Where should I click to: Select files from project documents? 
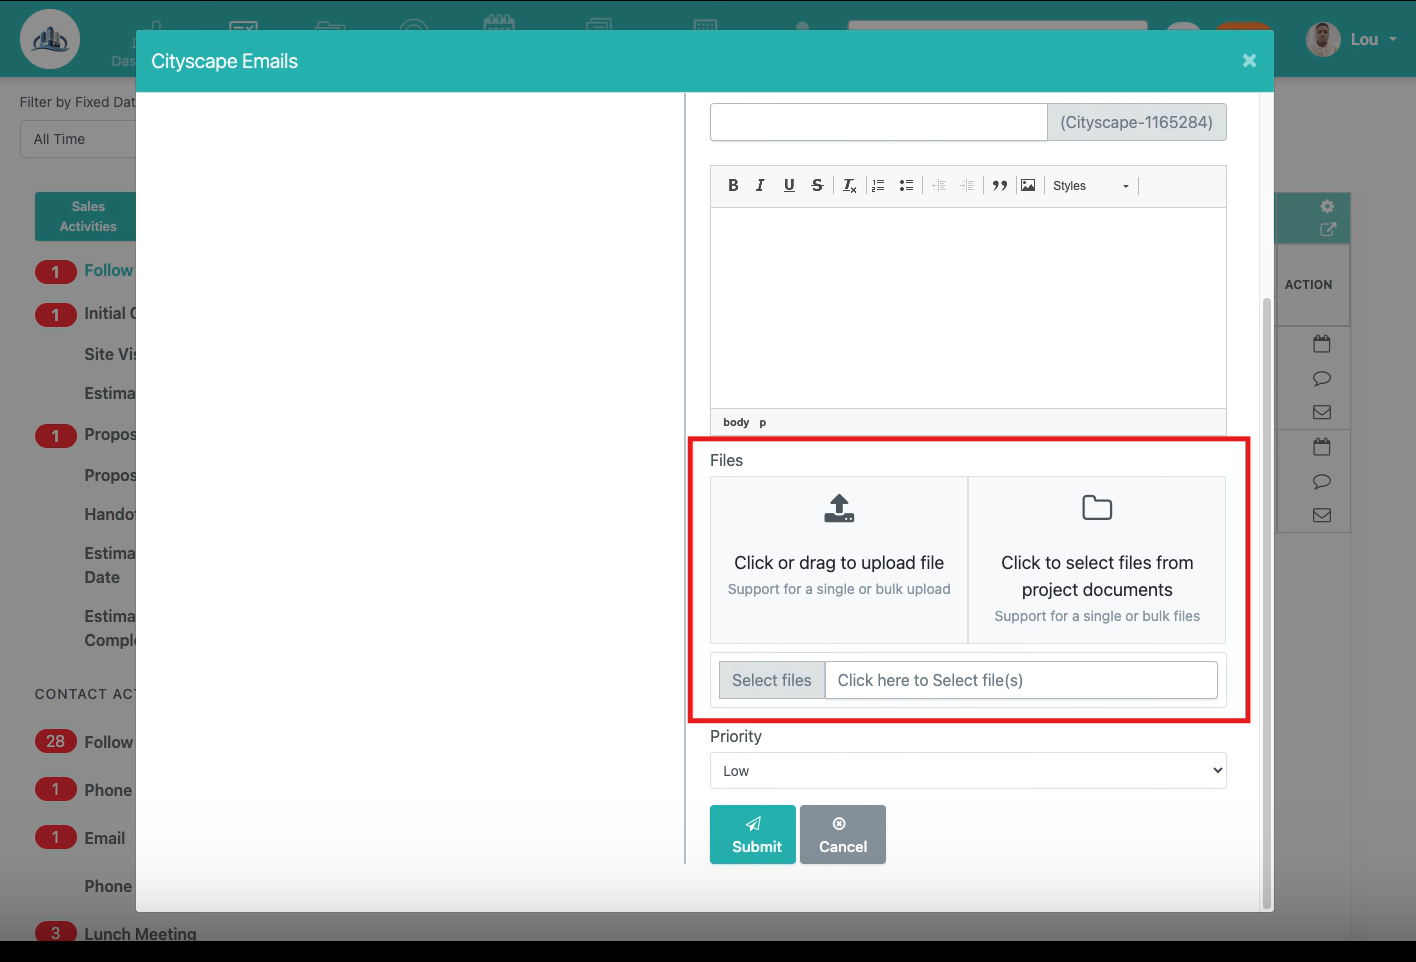tap(1097, 559)
